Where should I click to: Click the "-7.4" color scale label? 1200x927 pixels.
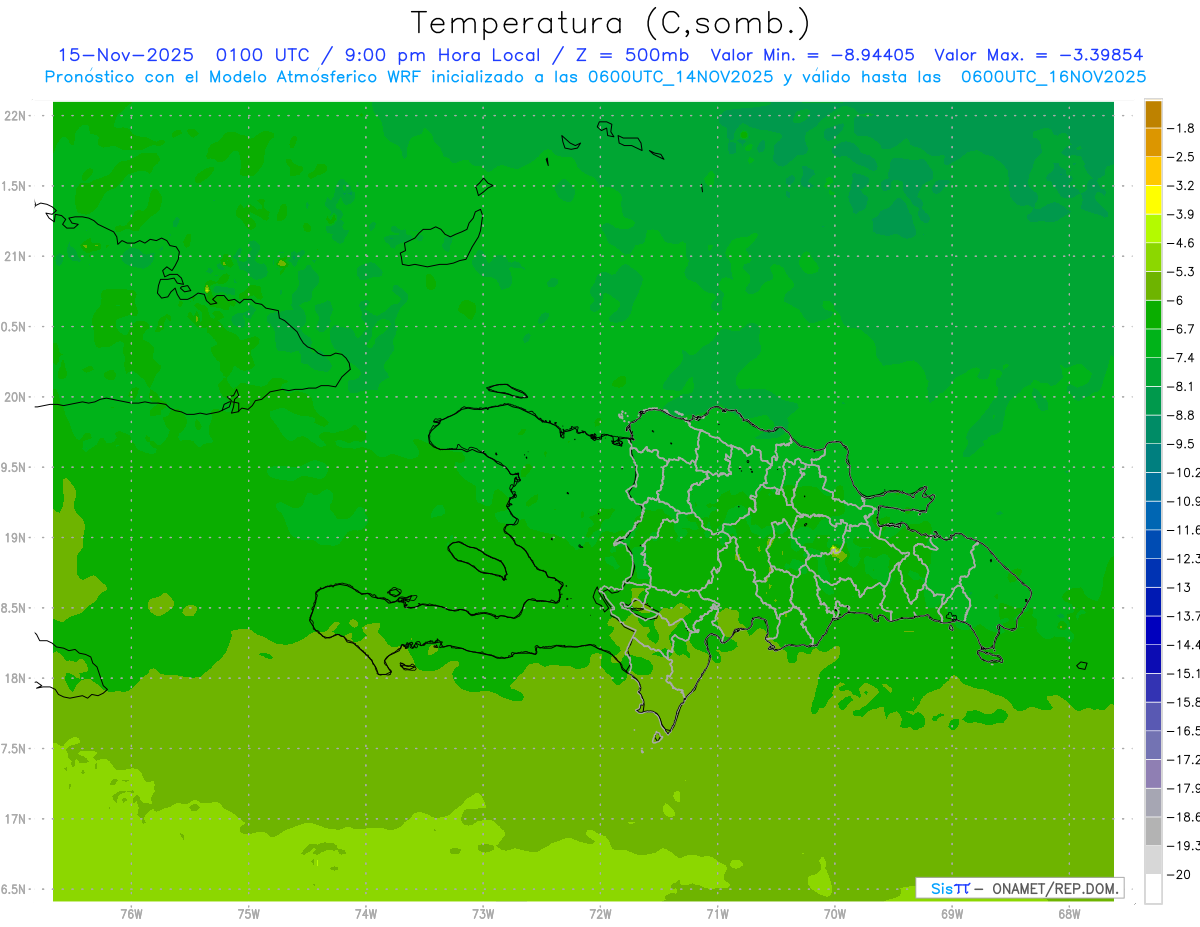tap(1182, 358)
